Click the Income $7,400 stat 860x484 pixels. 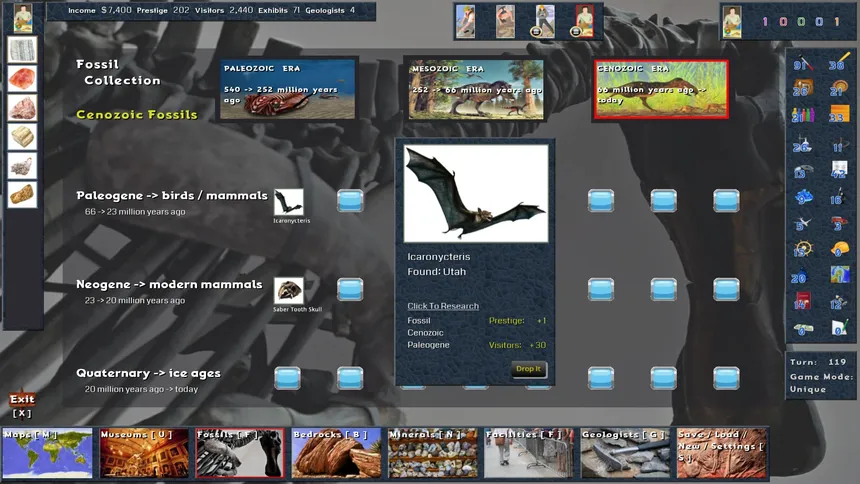tap(99, 10)
